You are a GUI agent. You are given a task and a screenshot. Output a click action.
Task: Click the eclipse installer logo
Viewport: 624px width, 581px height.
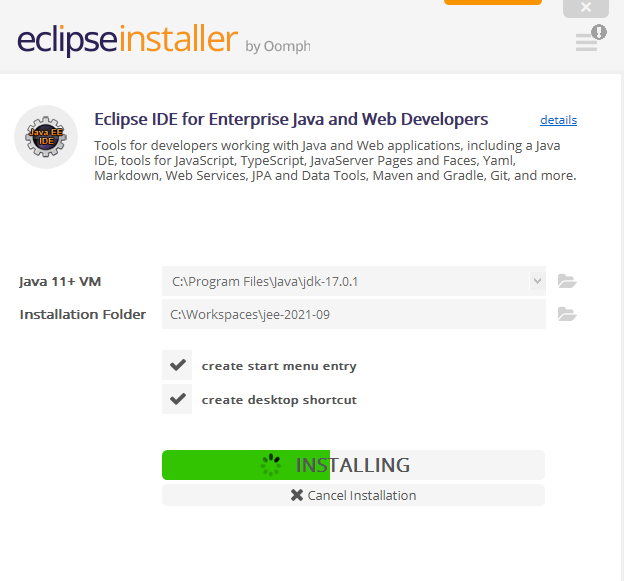pyautogui.click(x=127, y=39)
